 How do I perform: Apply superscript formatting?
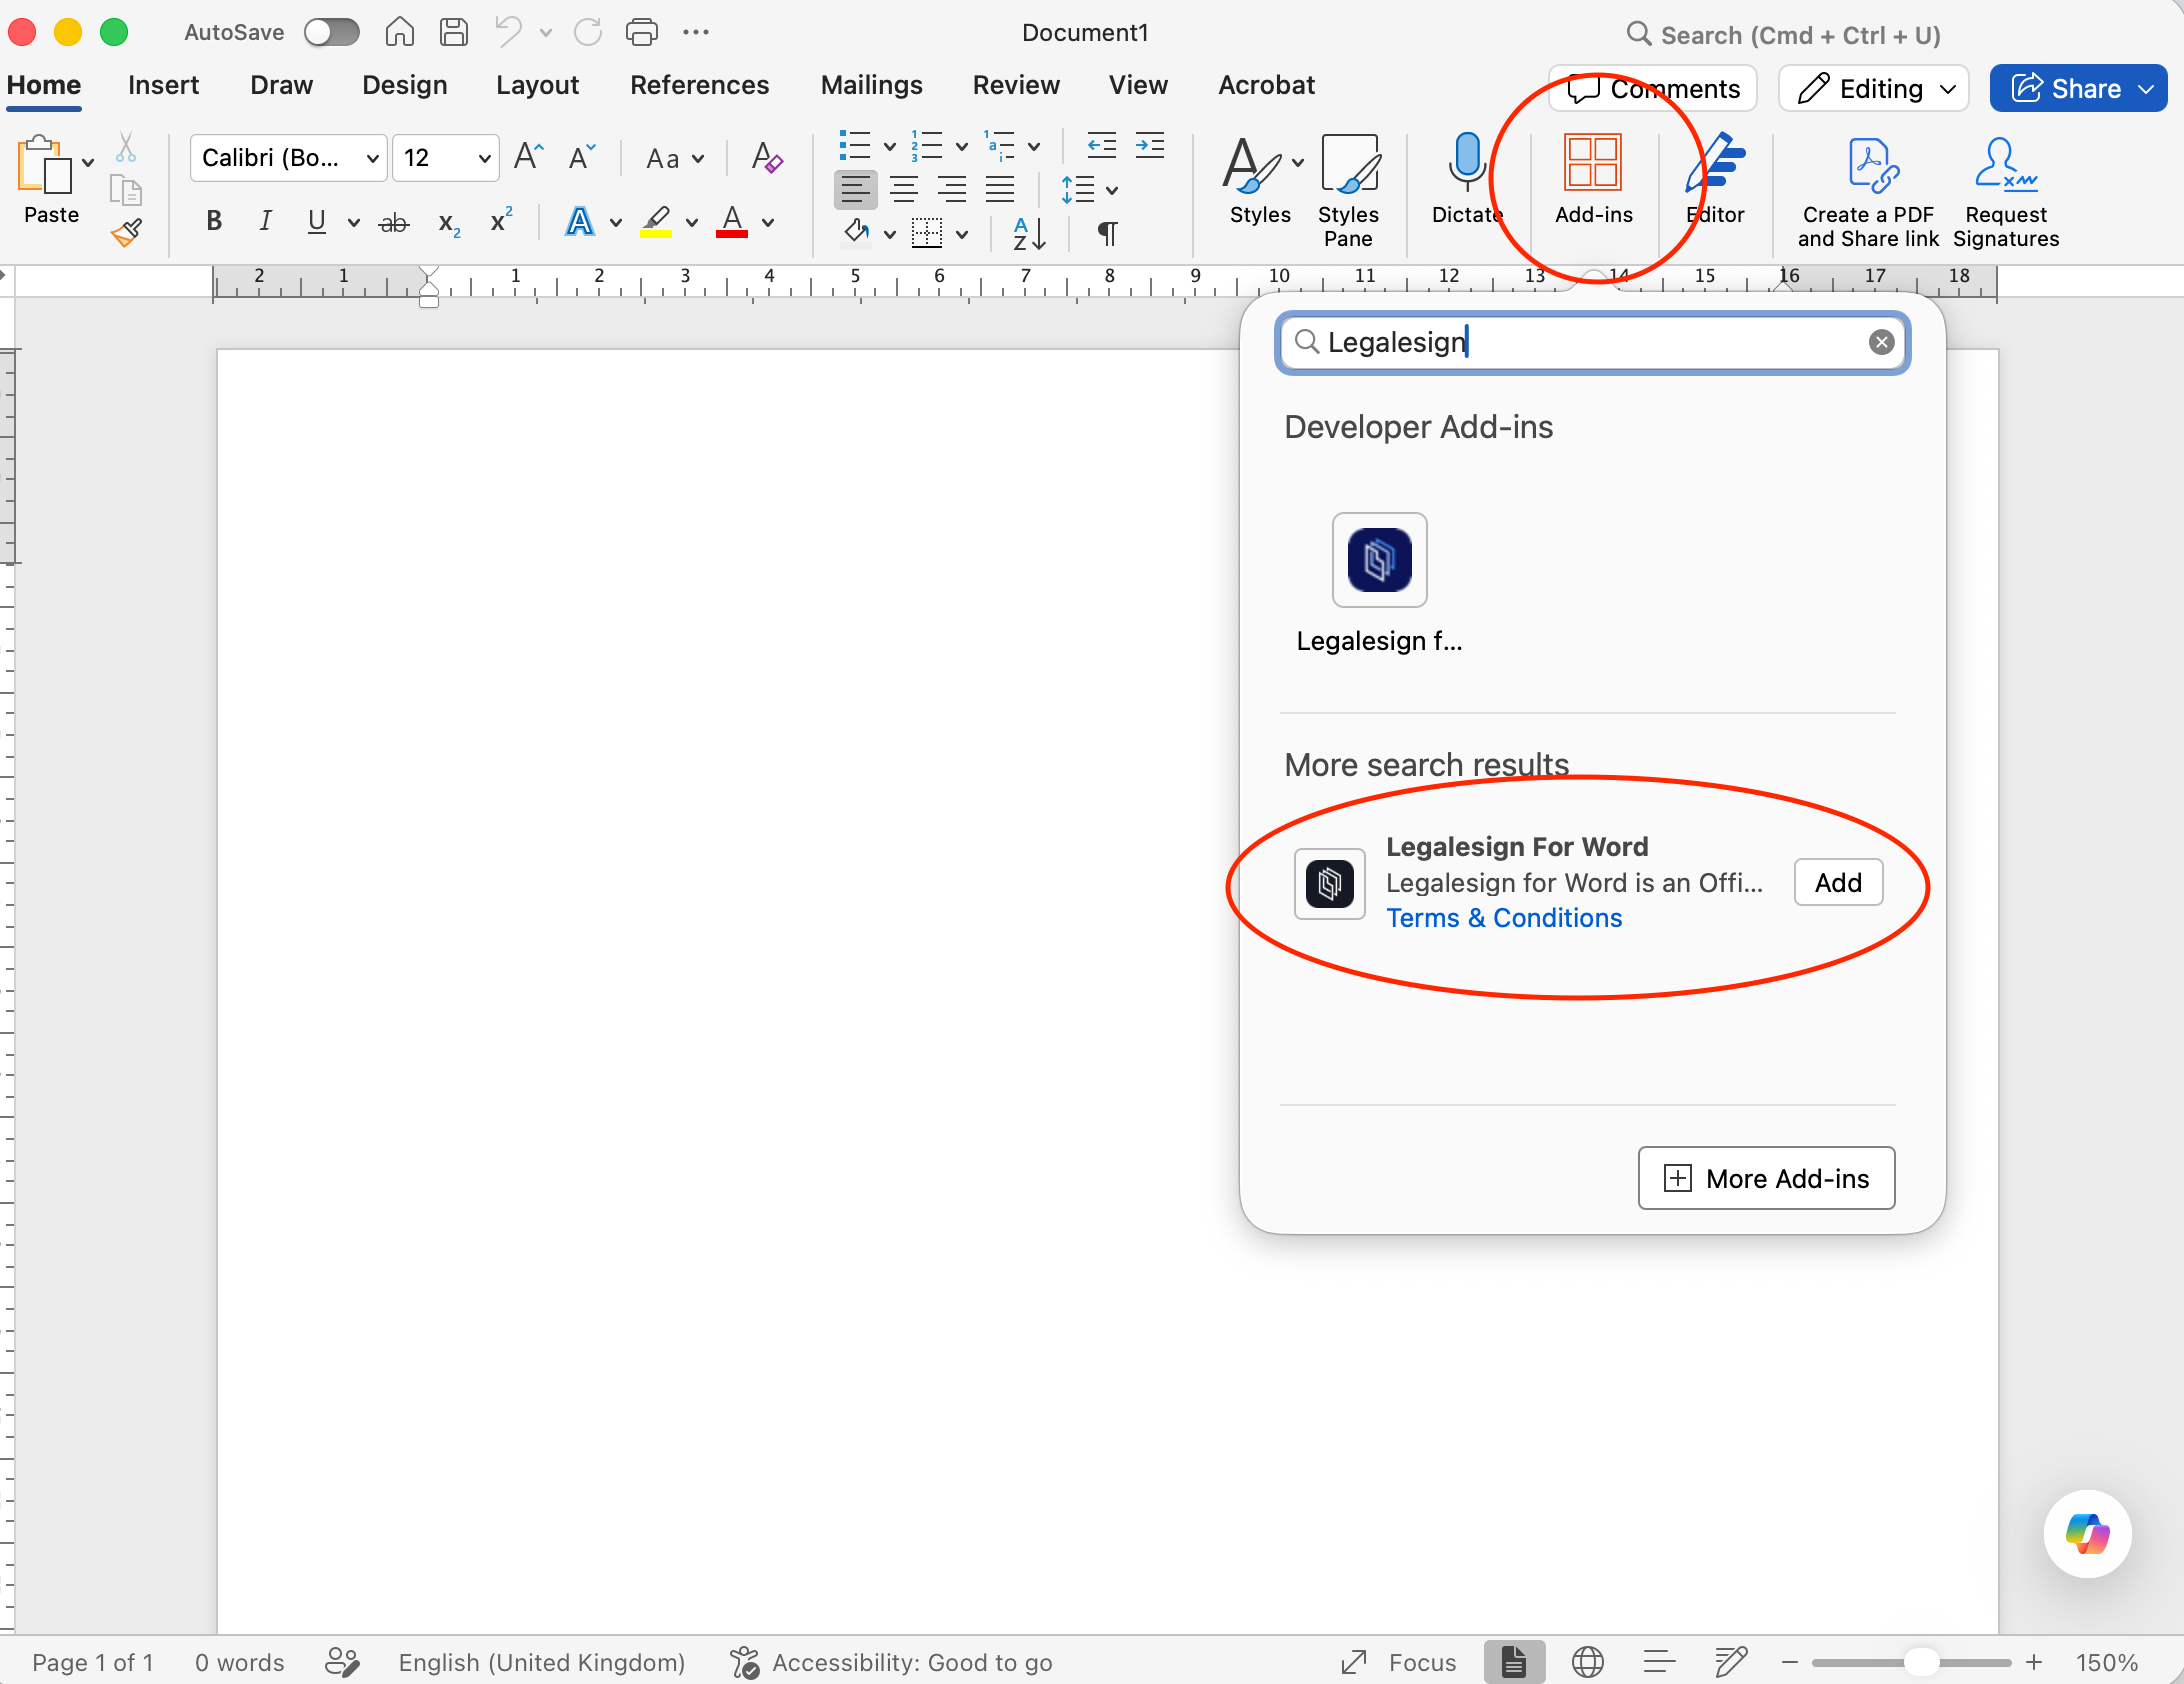pos(501,220)
